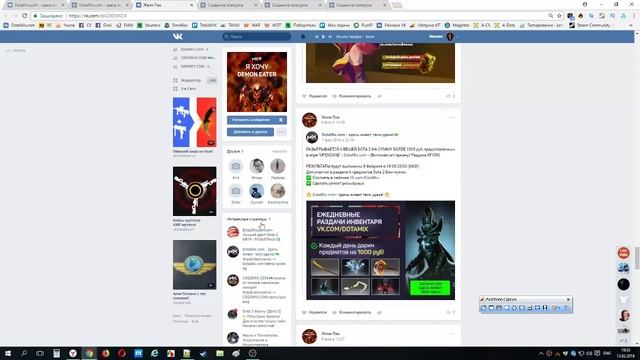Open Calculator from taskbar
The image size is (640, 360).
[56, 353]
